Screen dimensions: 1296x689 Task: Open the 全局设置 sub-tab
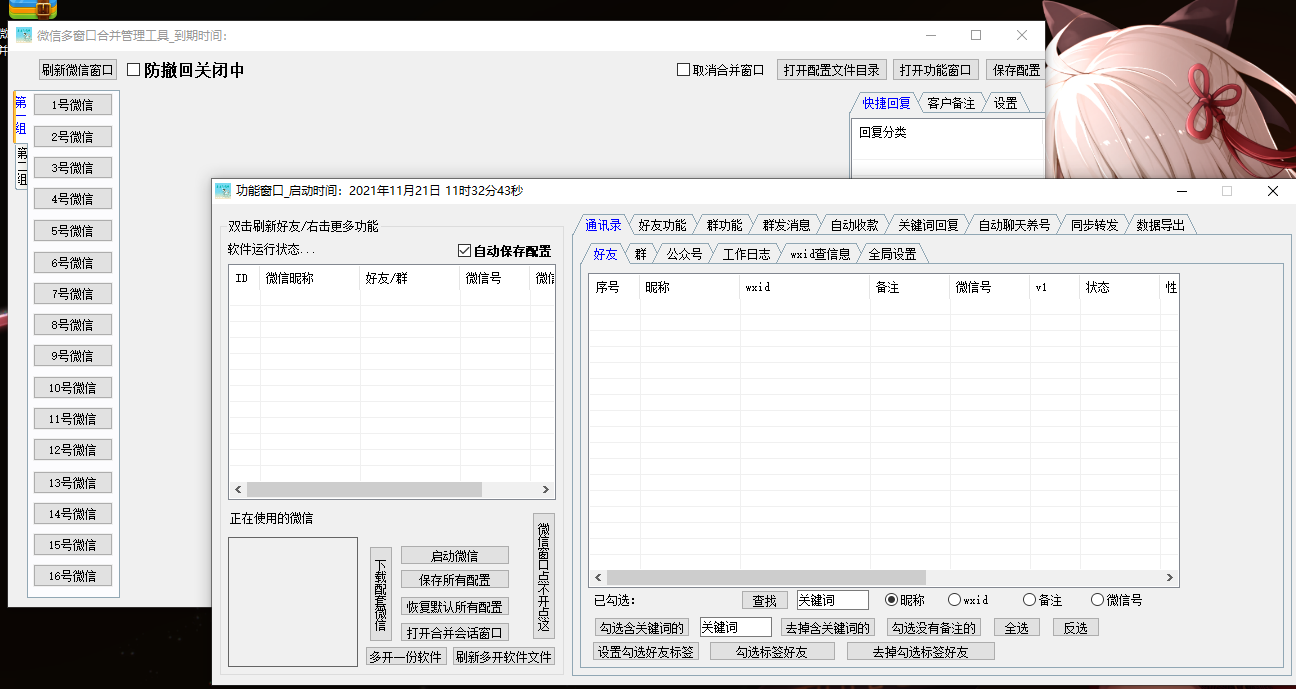click(x=892, y=254)
